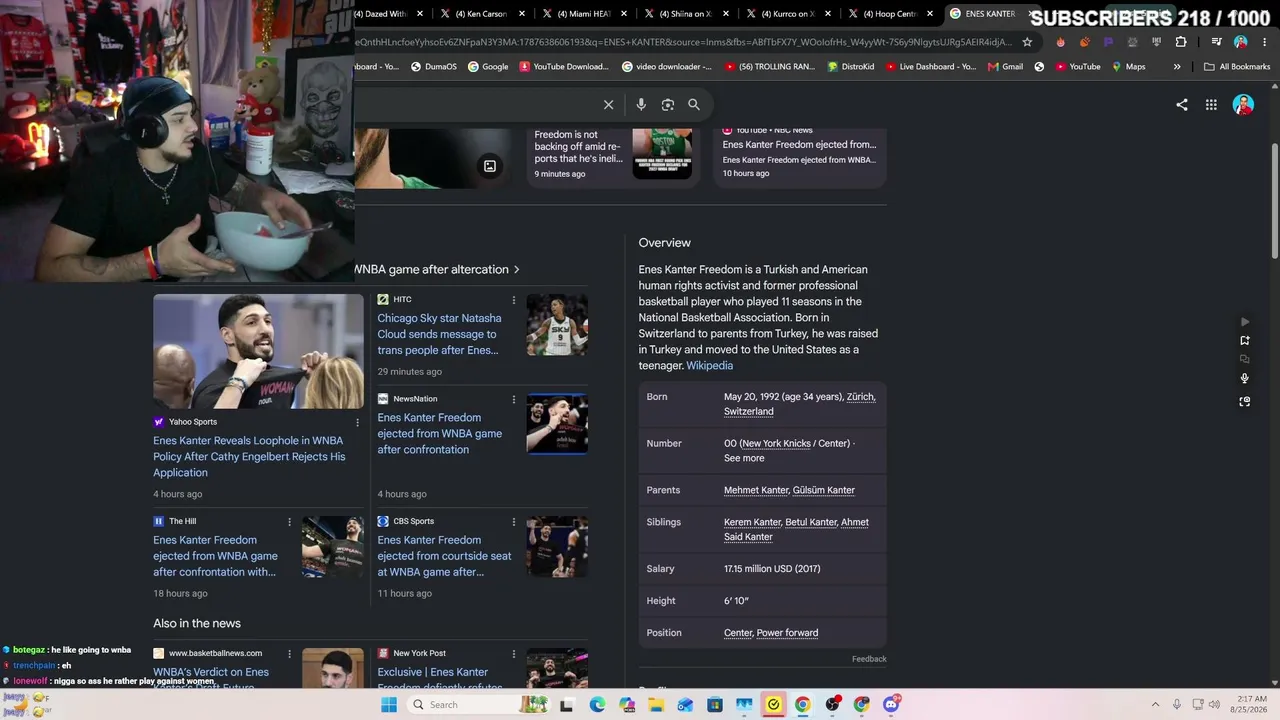Click the floating sidebar play icon

pyautogui.click(x=1245, y=322)
